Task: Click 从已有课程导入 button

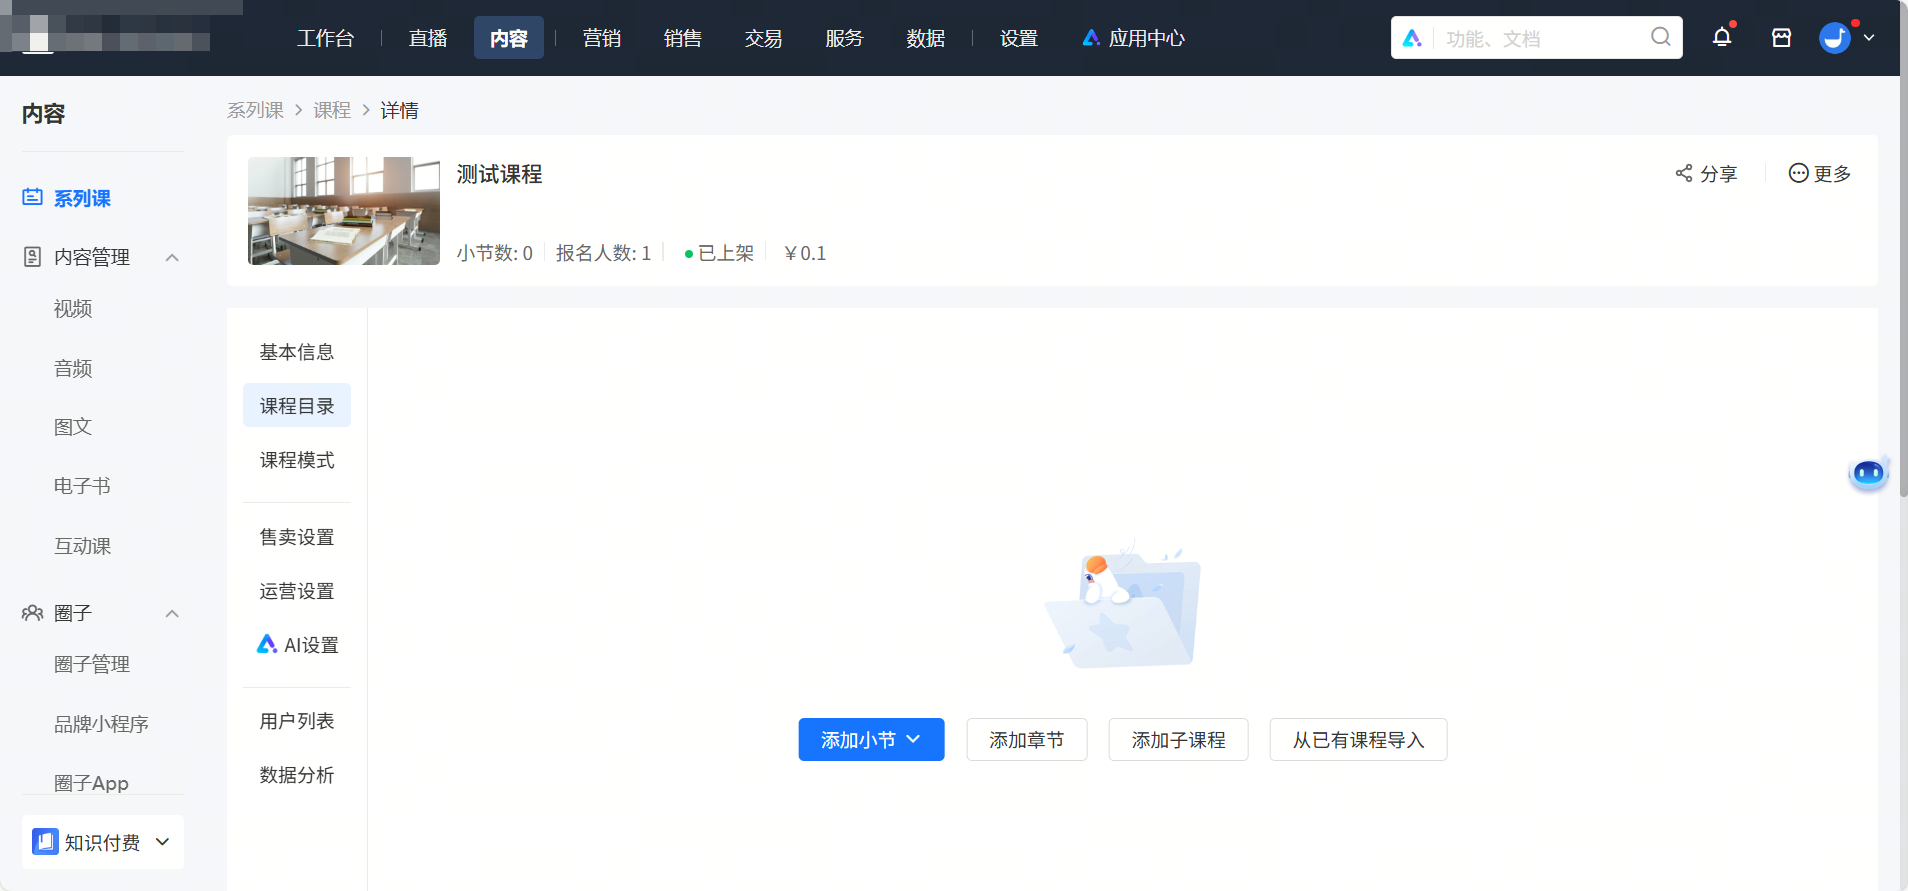Action: 1358,739
